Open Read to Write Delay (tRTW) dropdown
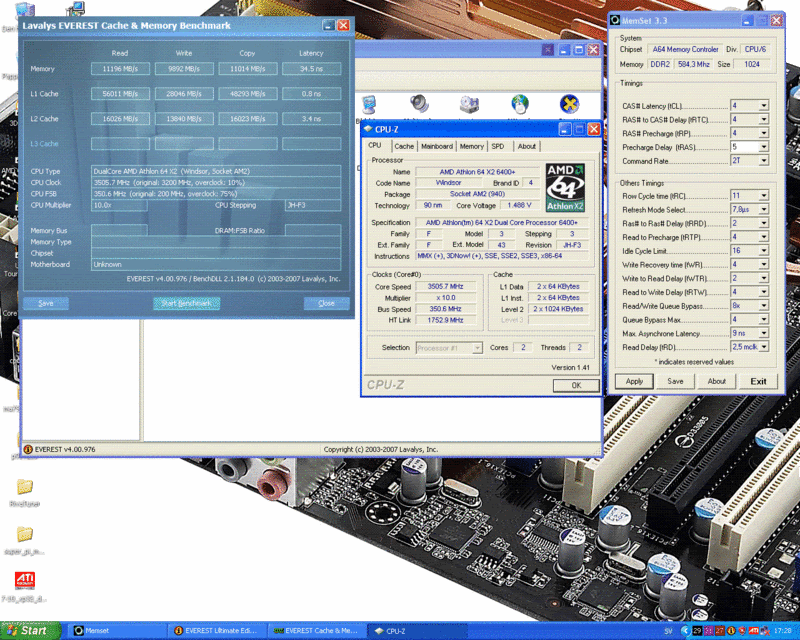This screenshot has width=800, height=640. pyautogui.click(x=763, y=292)
